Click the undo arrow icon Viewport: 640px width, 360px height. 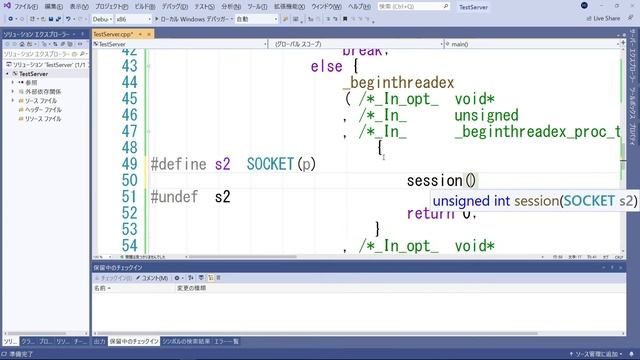(x=68, y=19)
